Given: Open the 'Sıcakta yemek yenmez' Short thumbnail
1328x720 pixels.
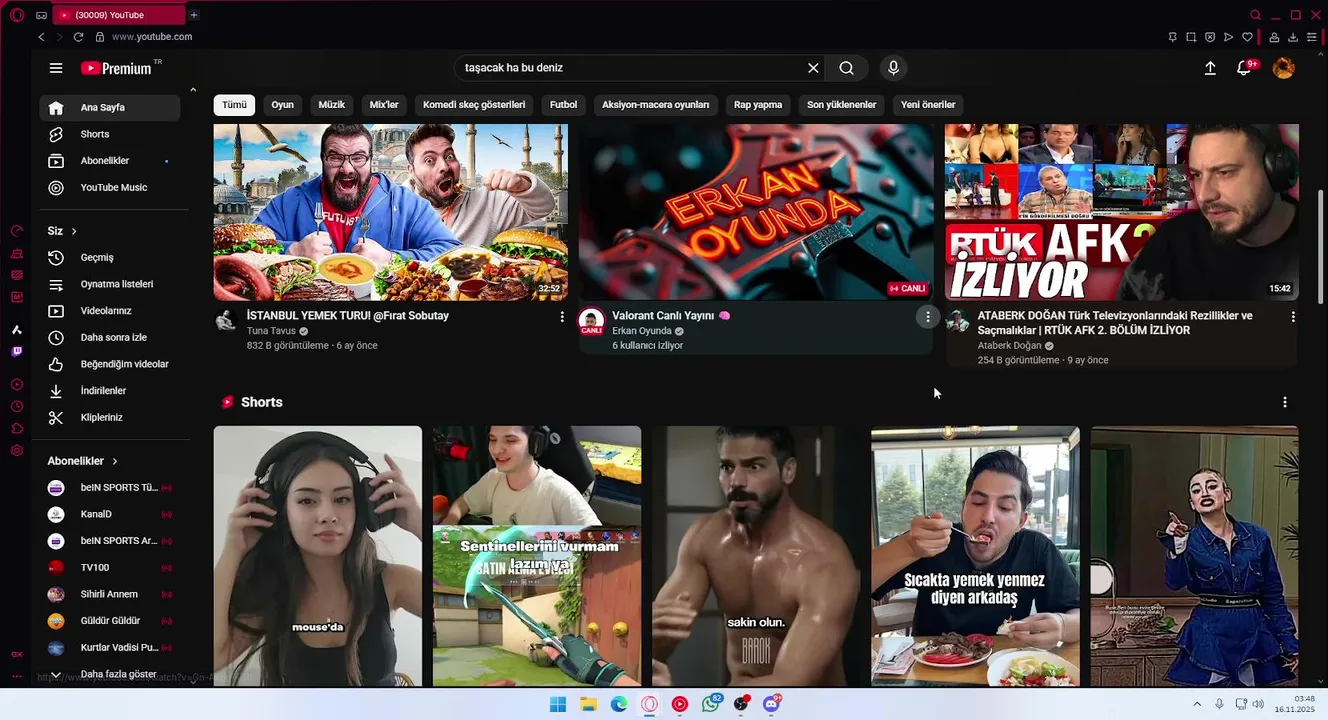Looking at the screenshot, I should (975, 556).
